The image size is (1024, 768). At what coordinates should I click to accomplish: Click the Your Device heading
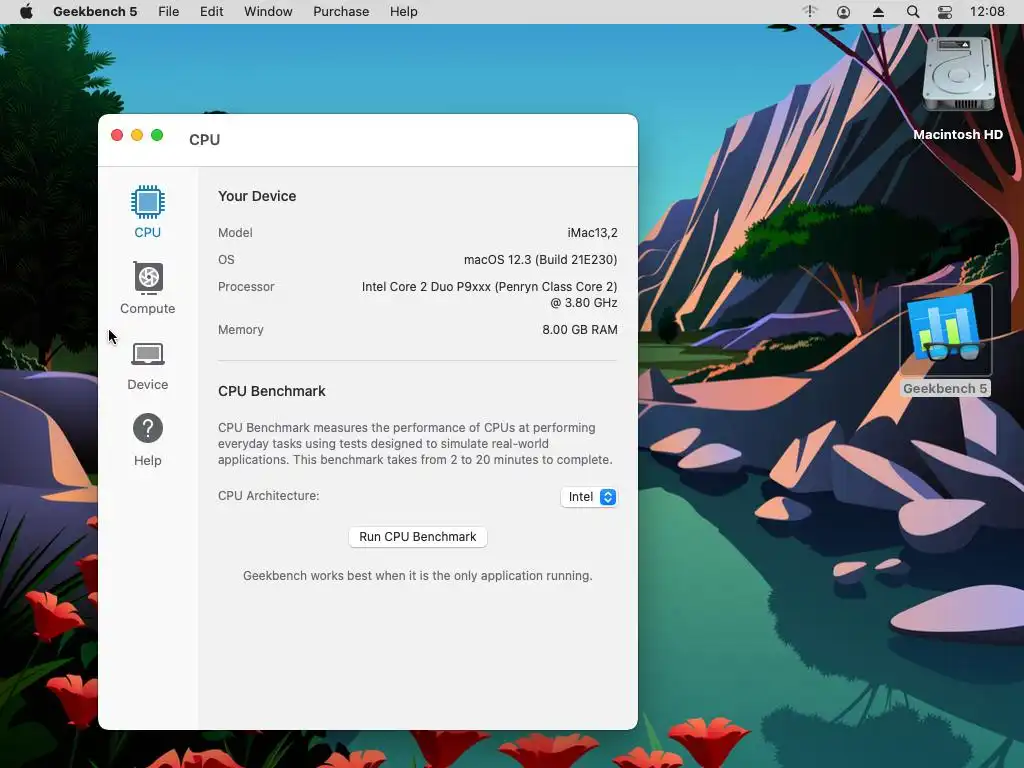pos(257,196)
